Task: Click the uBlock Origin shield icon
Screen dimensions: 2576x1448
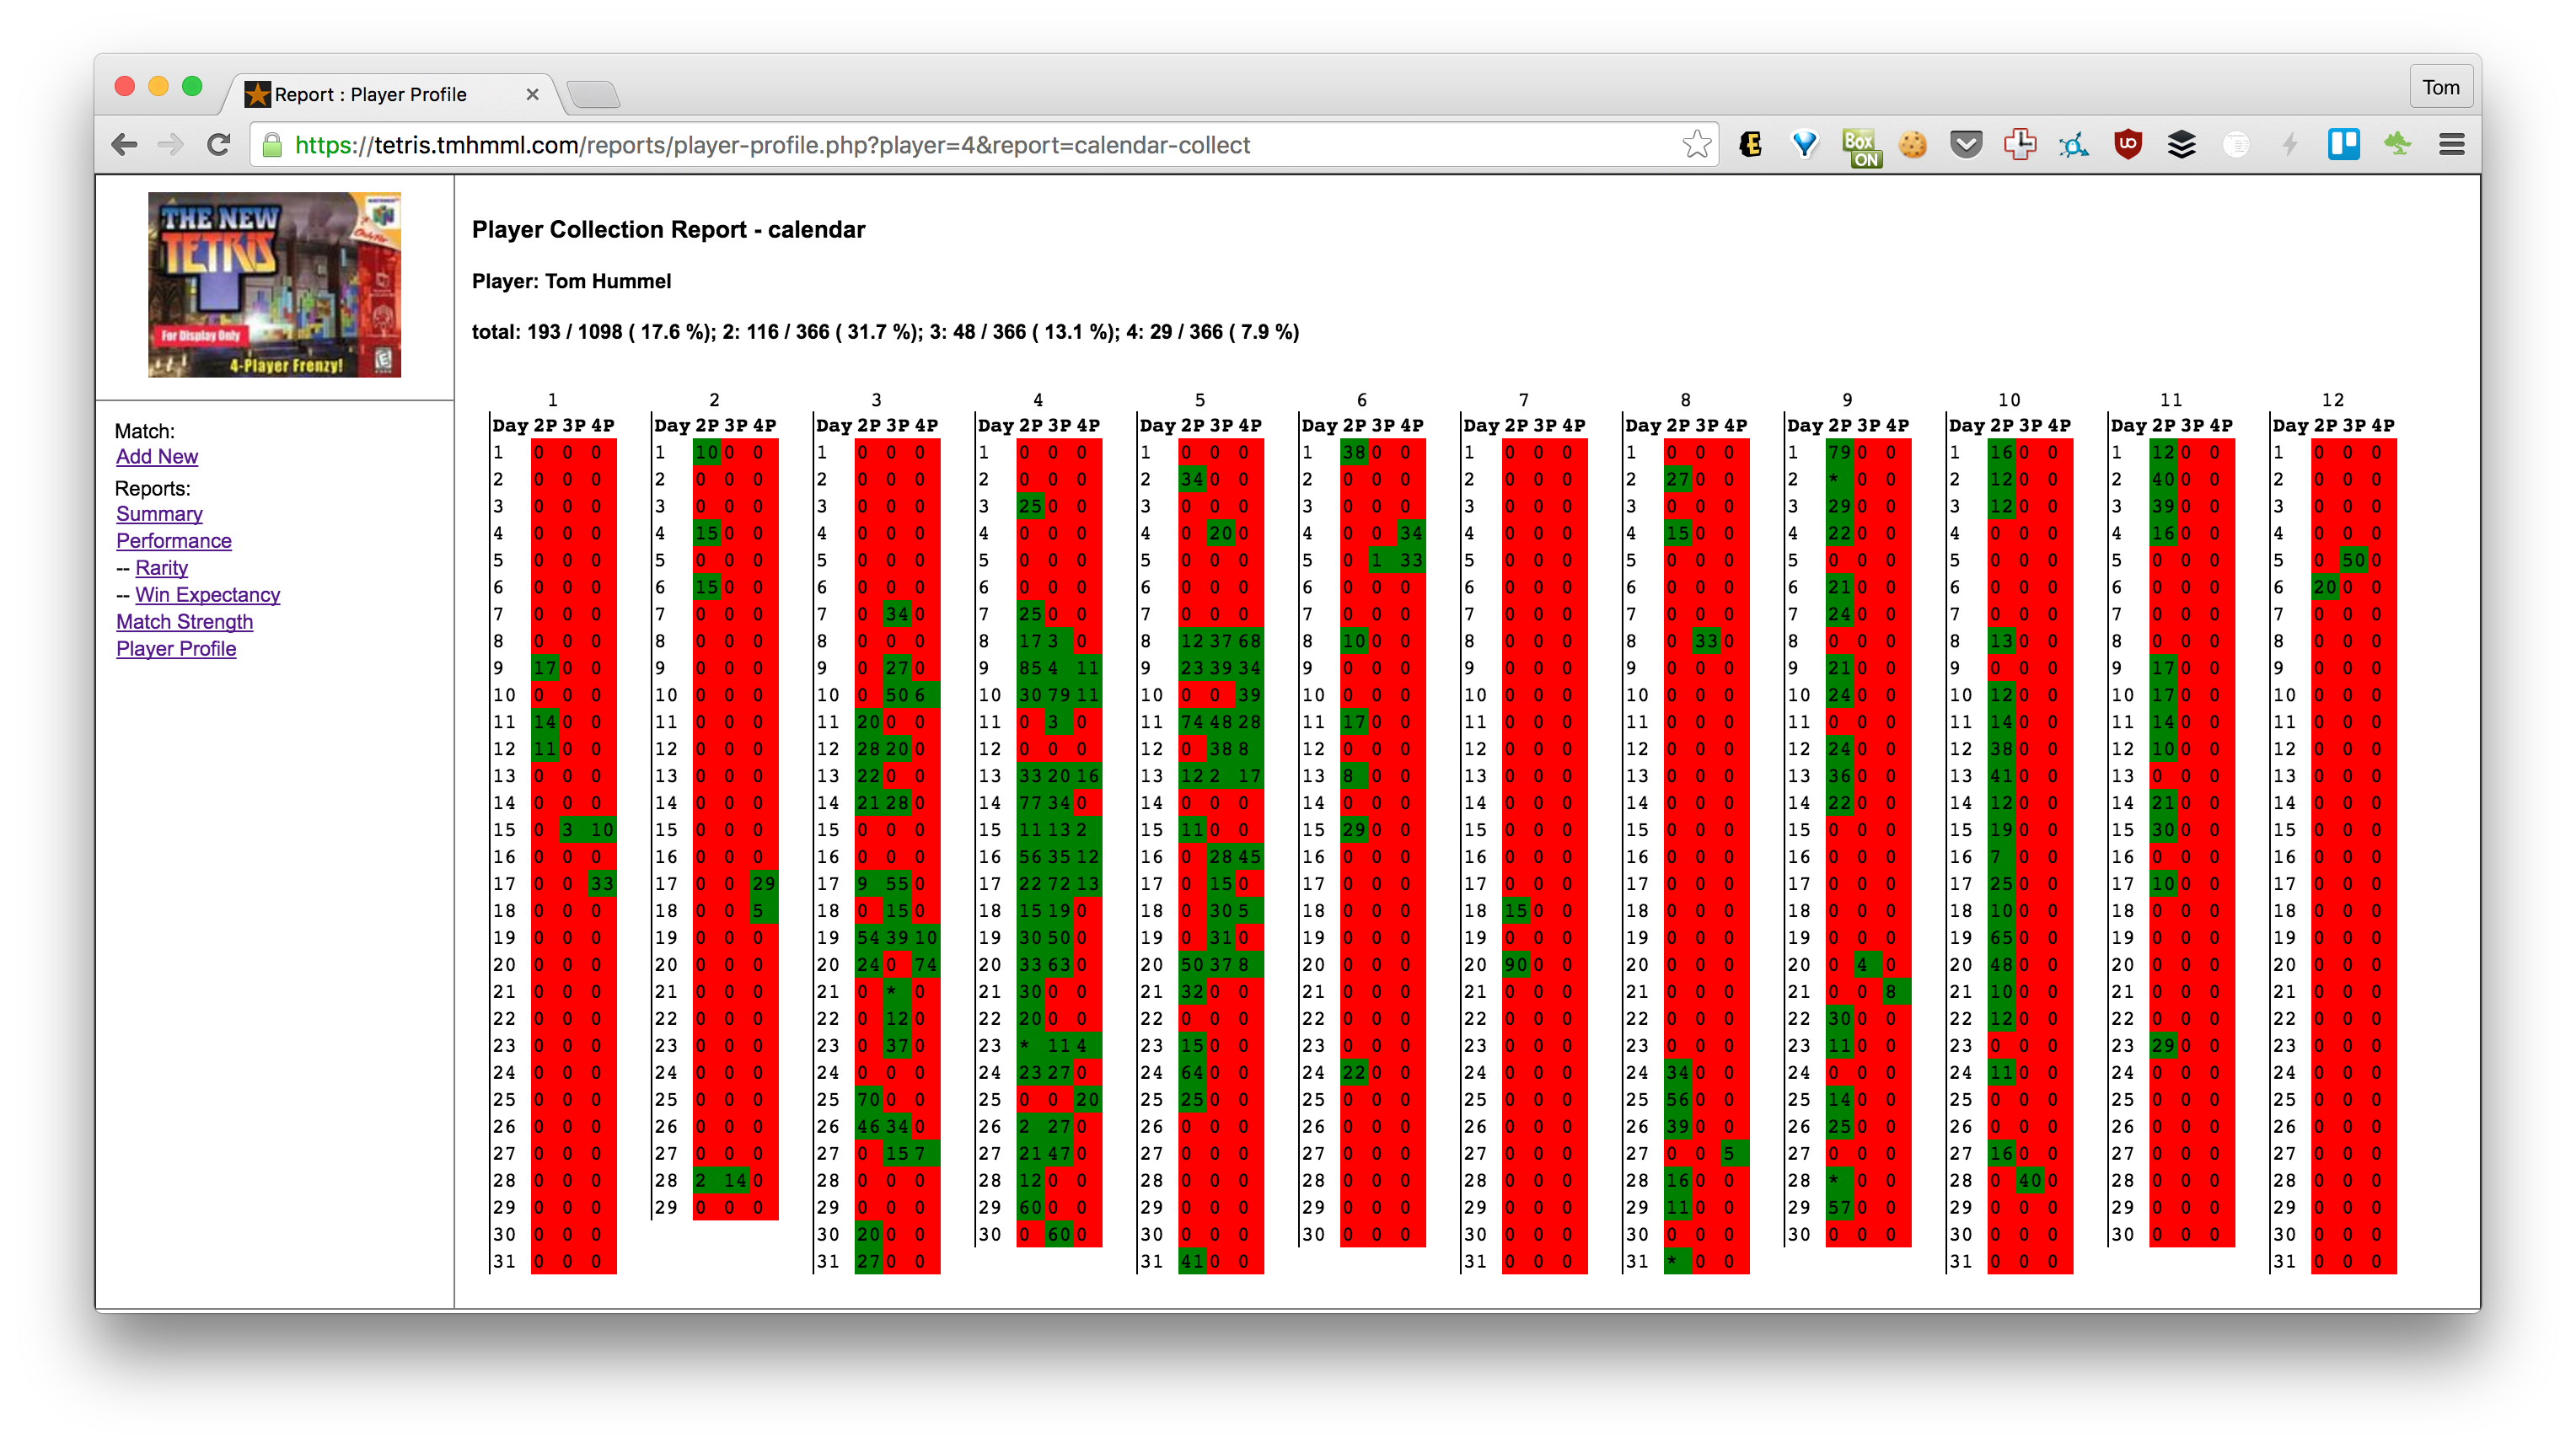Action: pos(2127,145)
